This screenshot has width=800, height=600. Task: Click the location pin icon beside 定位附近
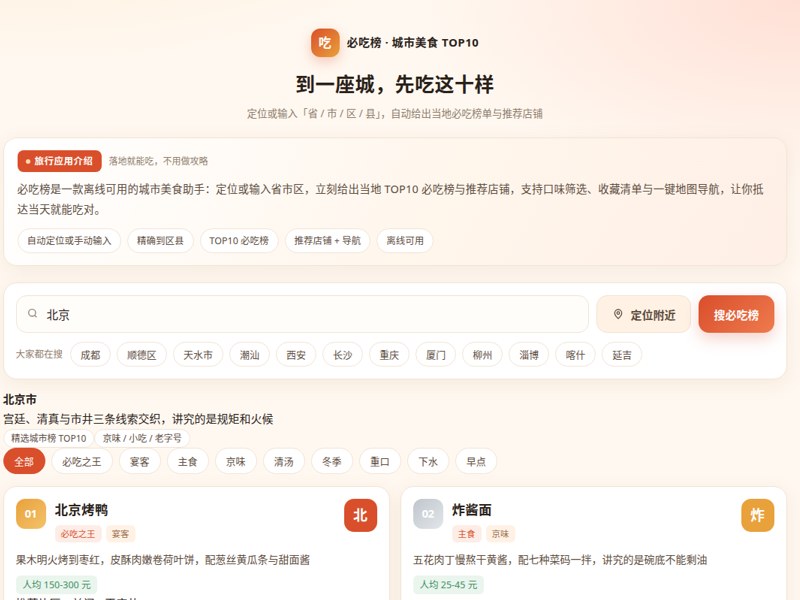(617, 314)
